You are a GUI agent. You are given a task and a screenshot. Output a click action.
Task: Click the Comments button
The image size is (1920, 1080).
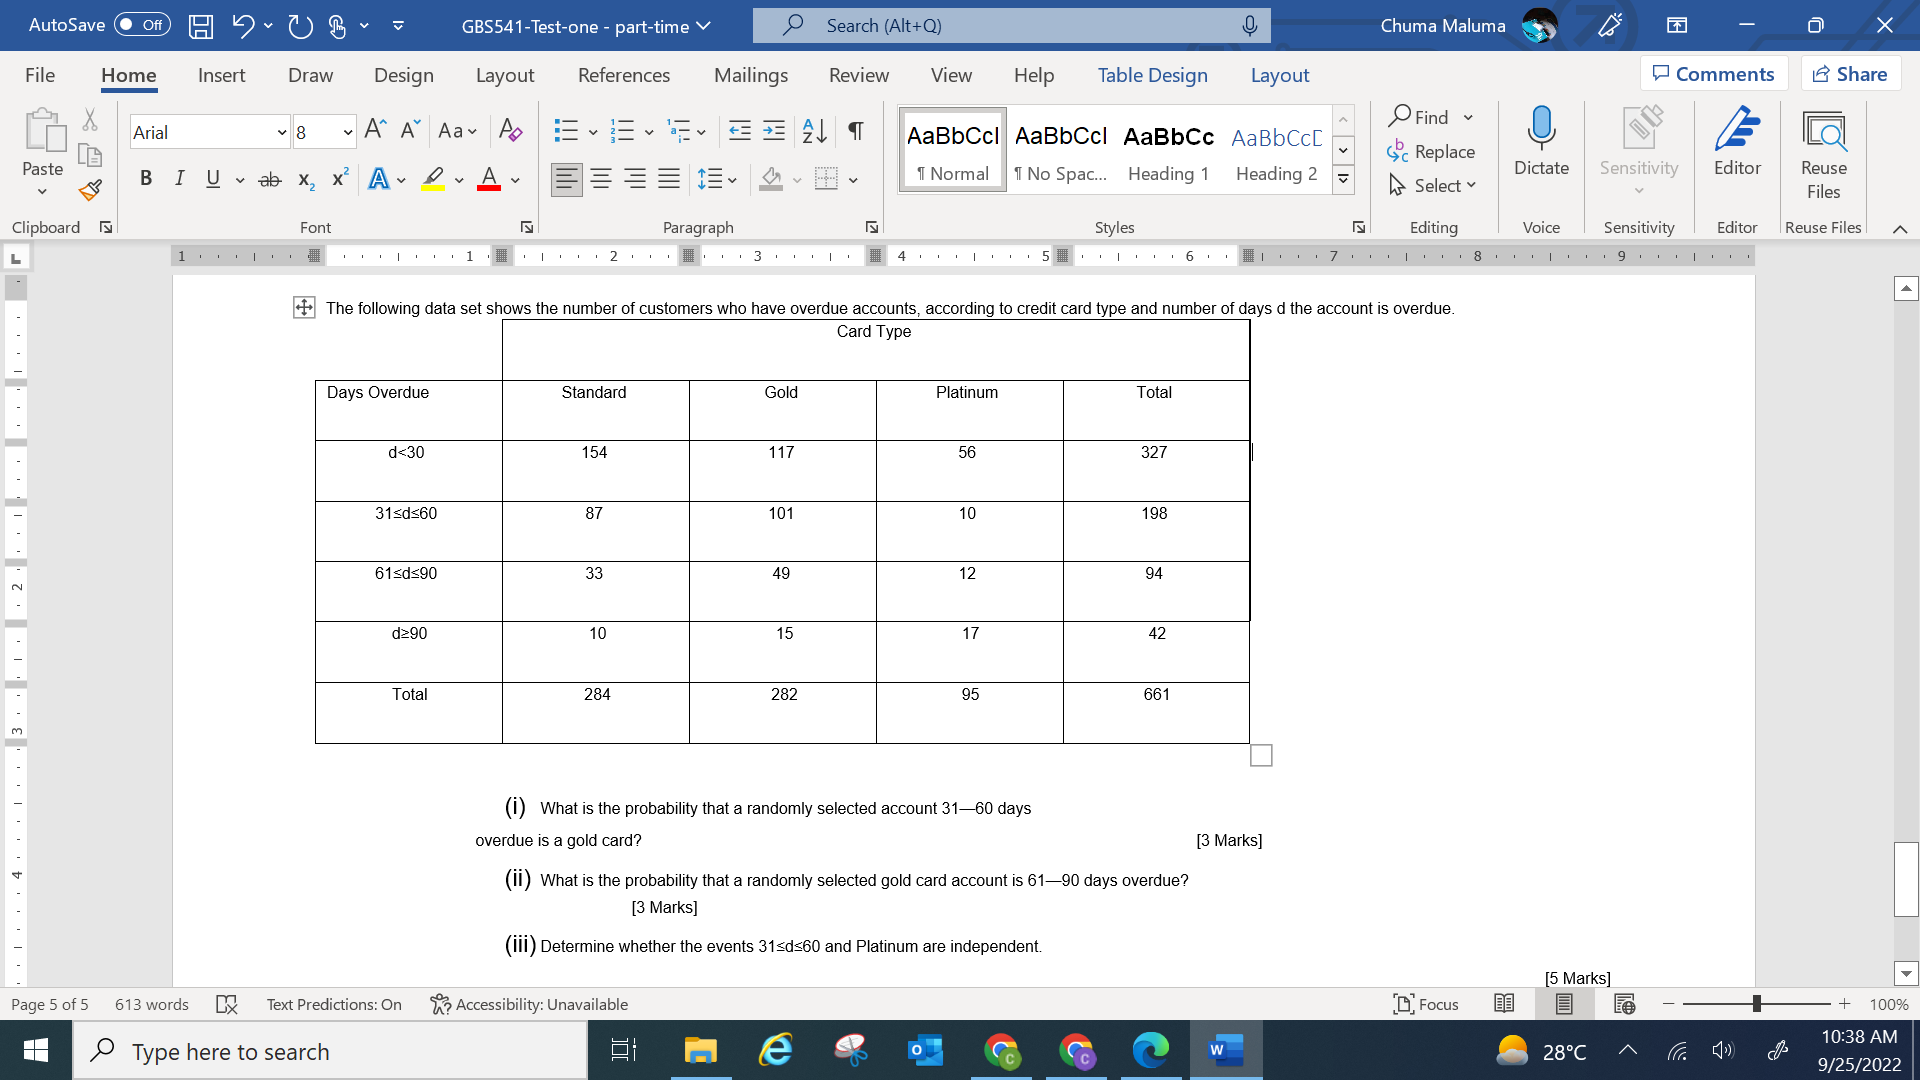tap(1713, 74)
